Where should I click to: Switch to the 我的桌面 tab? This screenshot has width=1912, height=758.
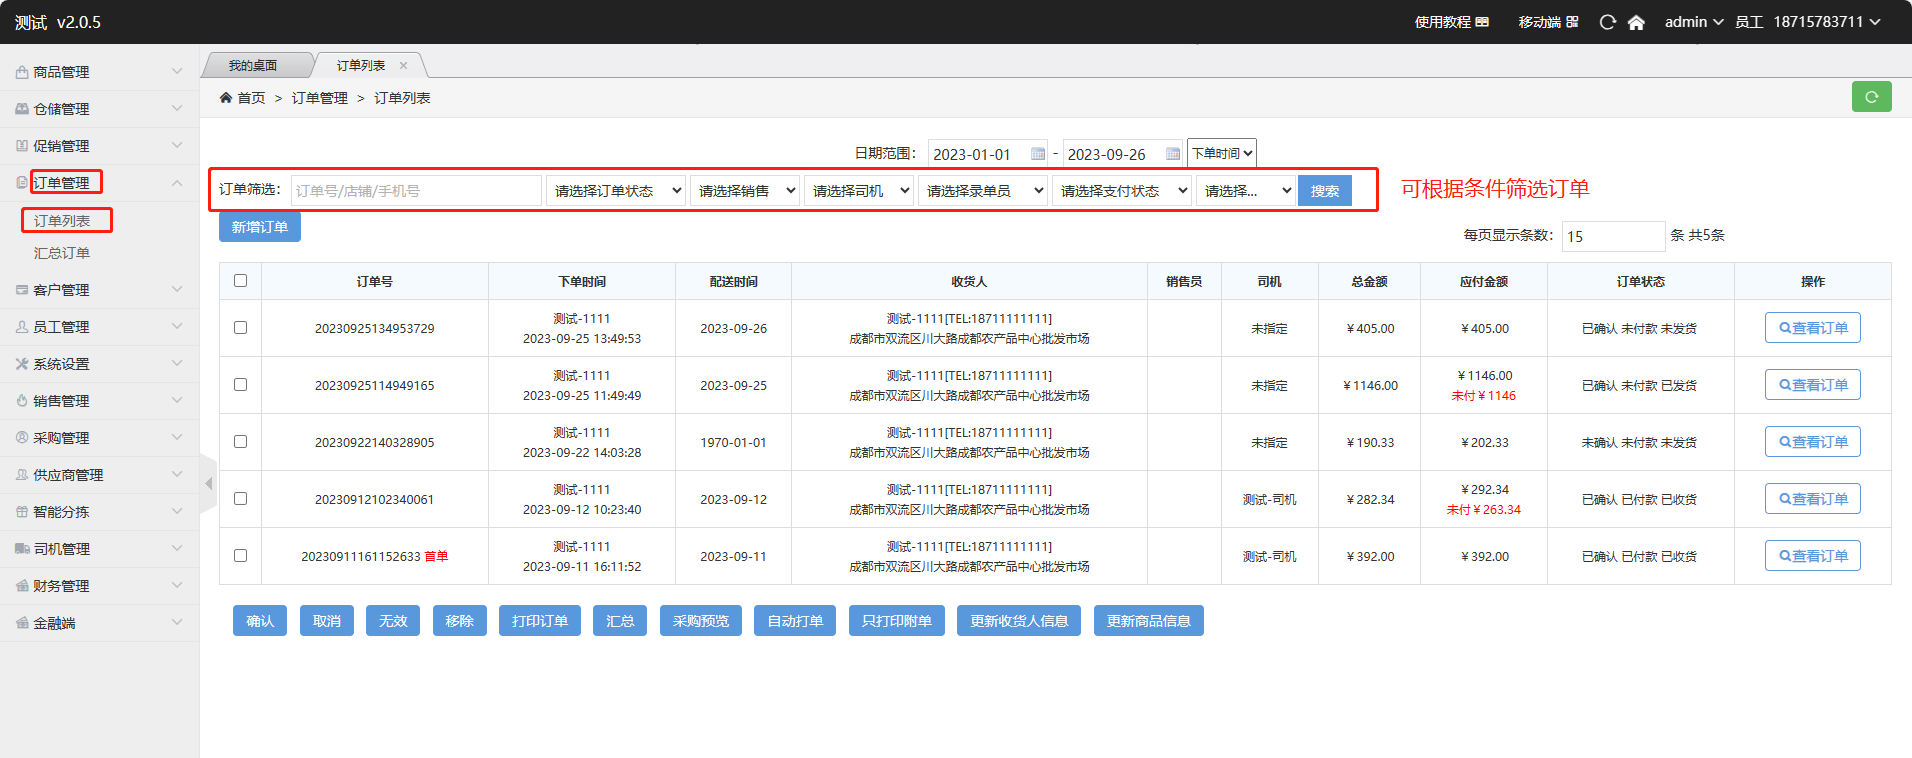tap(252, 66)
